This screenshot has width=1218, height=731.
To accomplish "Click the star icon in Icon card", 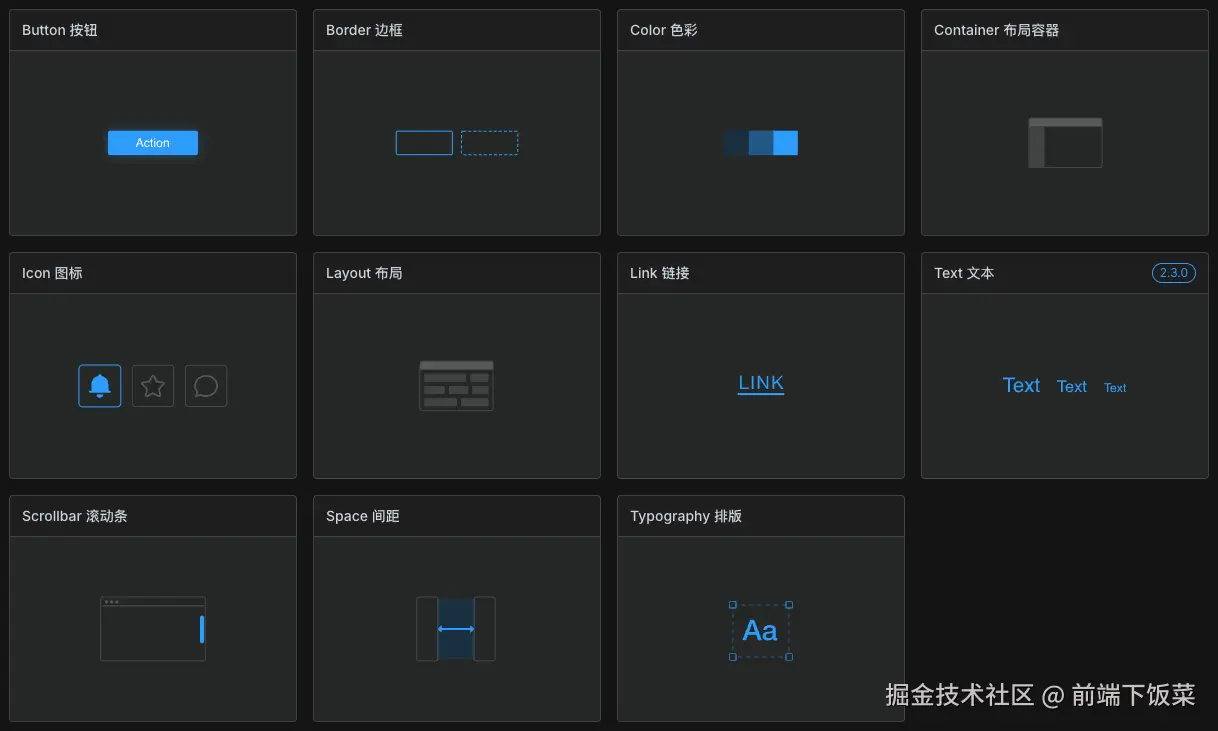I will coord(153,386).
